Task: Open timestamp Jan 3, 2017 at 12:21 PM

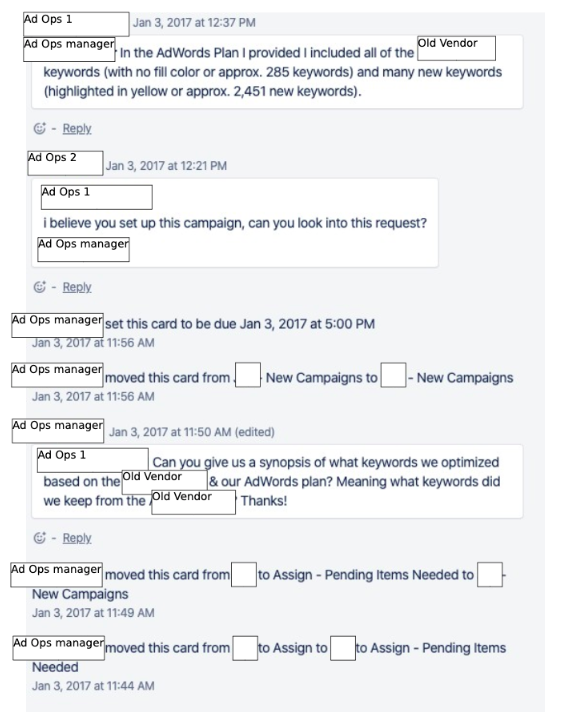Action: (166, 166)
